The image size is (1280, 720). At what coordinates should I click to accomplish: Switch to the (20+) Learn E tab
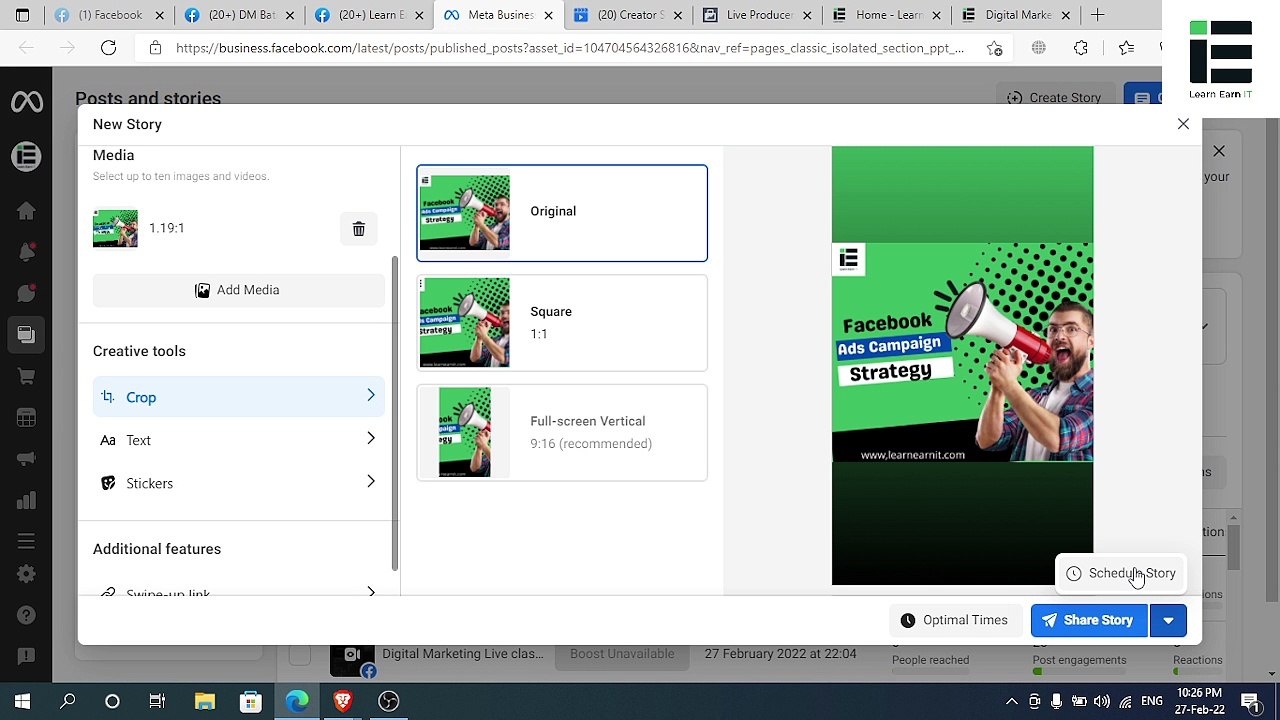(368, 15)
